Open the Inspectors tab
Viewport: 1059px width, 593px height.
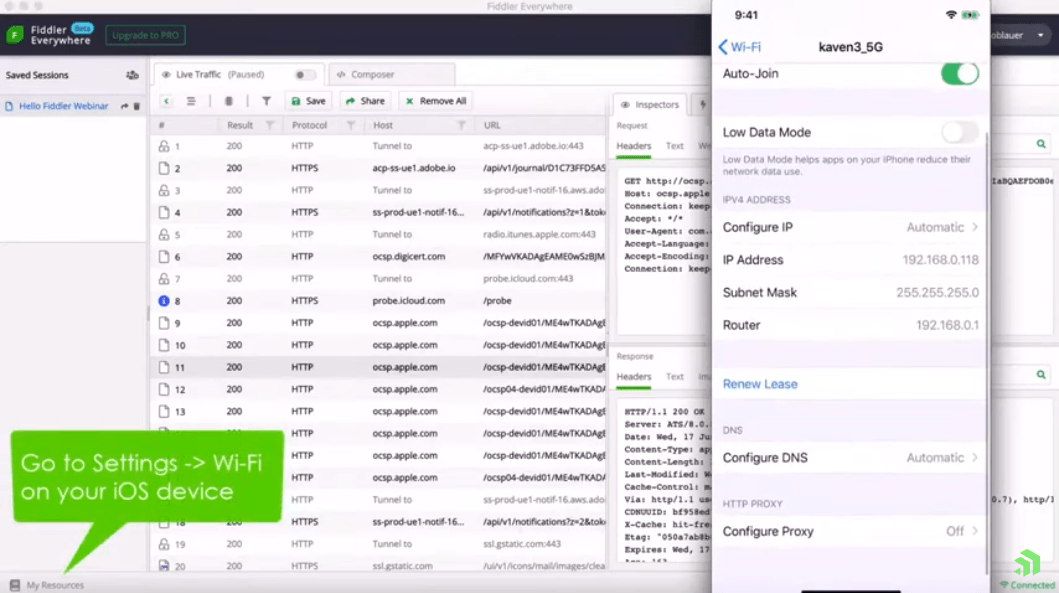(x=649, y=105)
